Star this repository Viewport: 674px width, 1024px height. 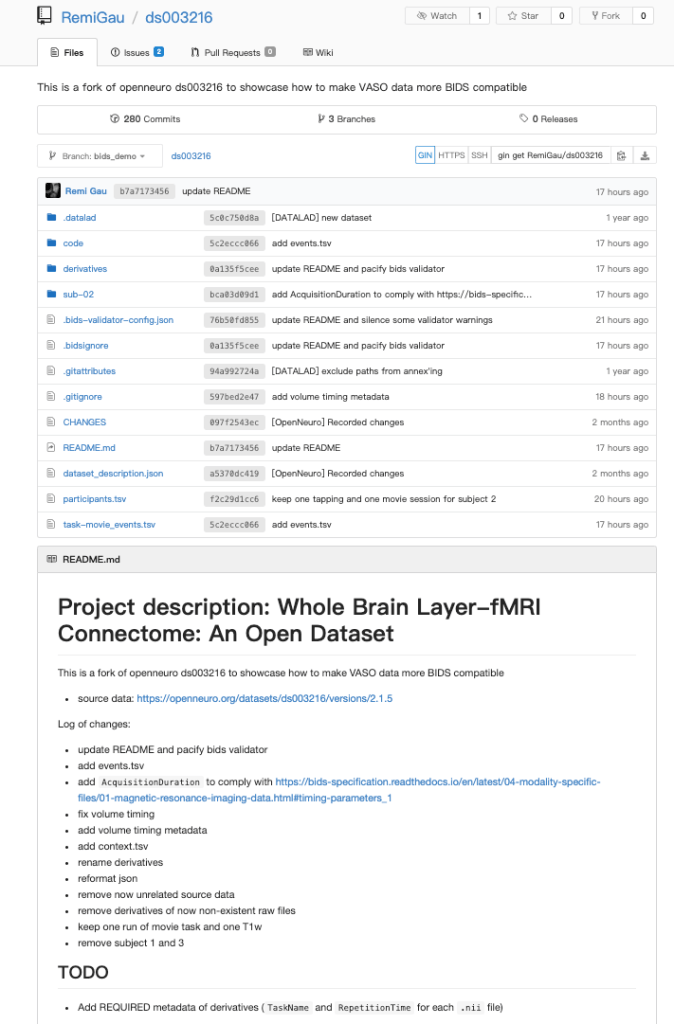tap(524, 16)
